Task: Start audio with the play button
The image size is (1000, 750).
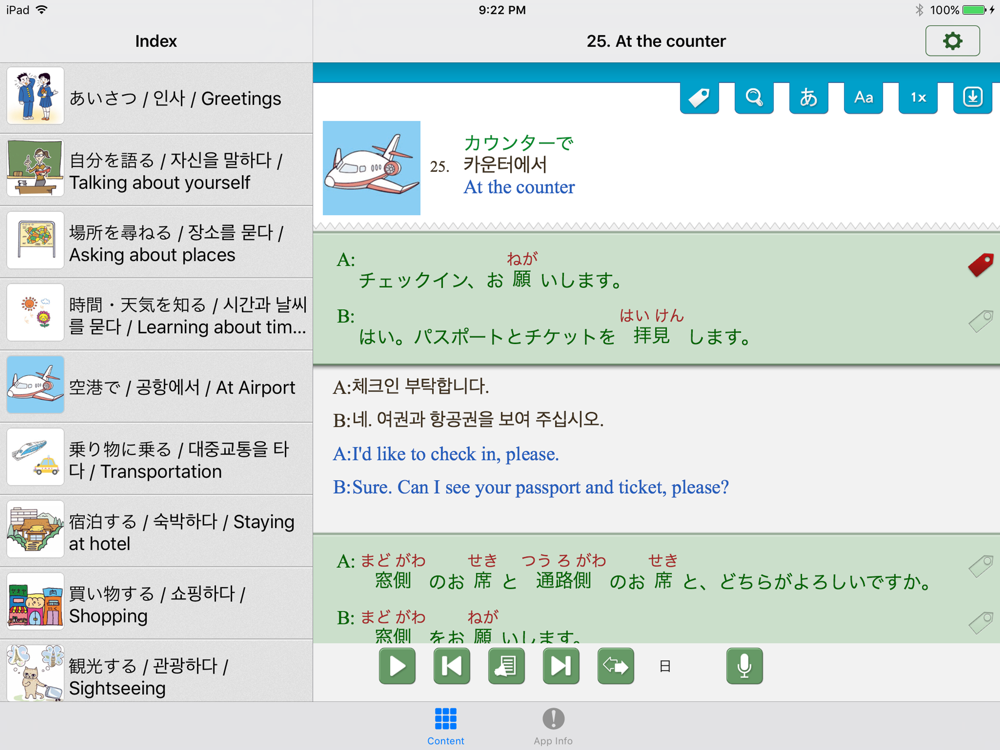Action: (x=397, y=666)
